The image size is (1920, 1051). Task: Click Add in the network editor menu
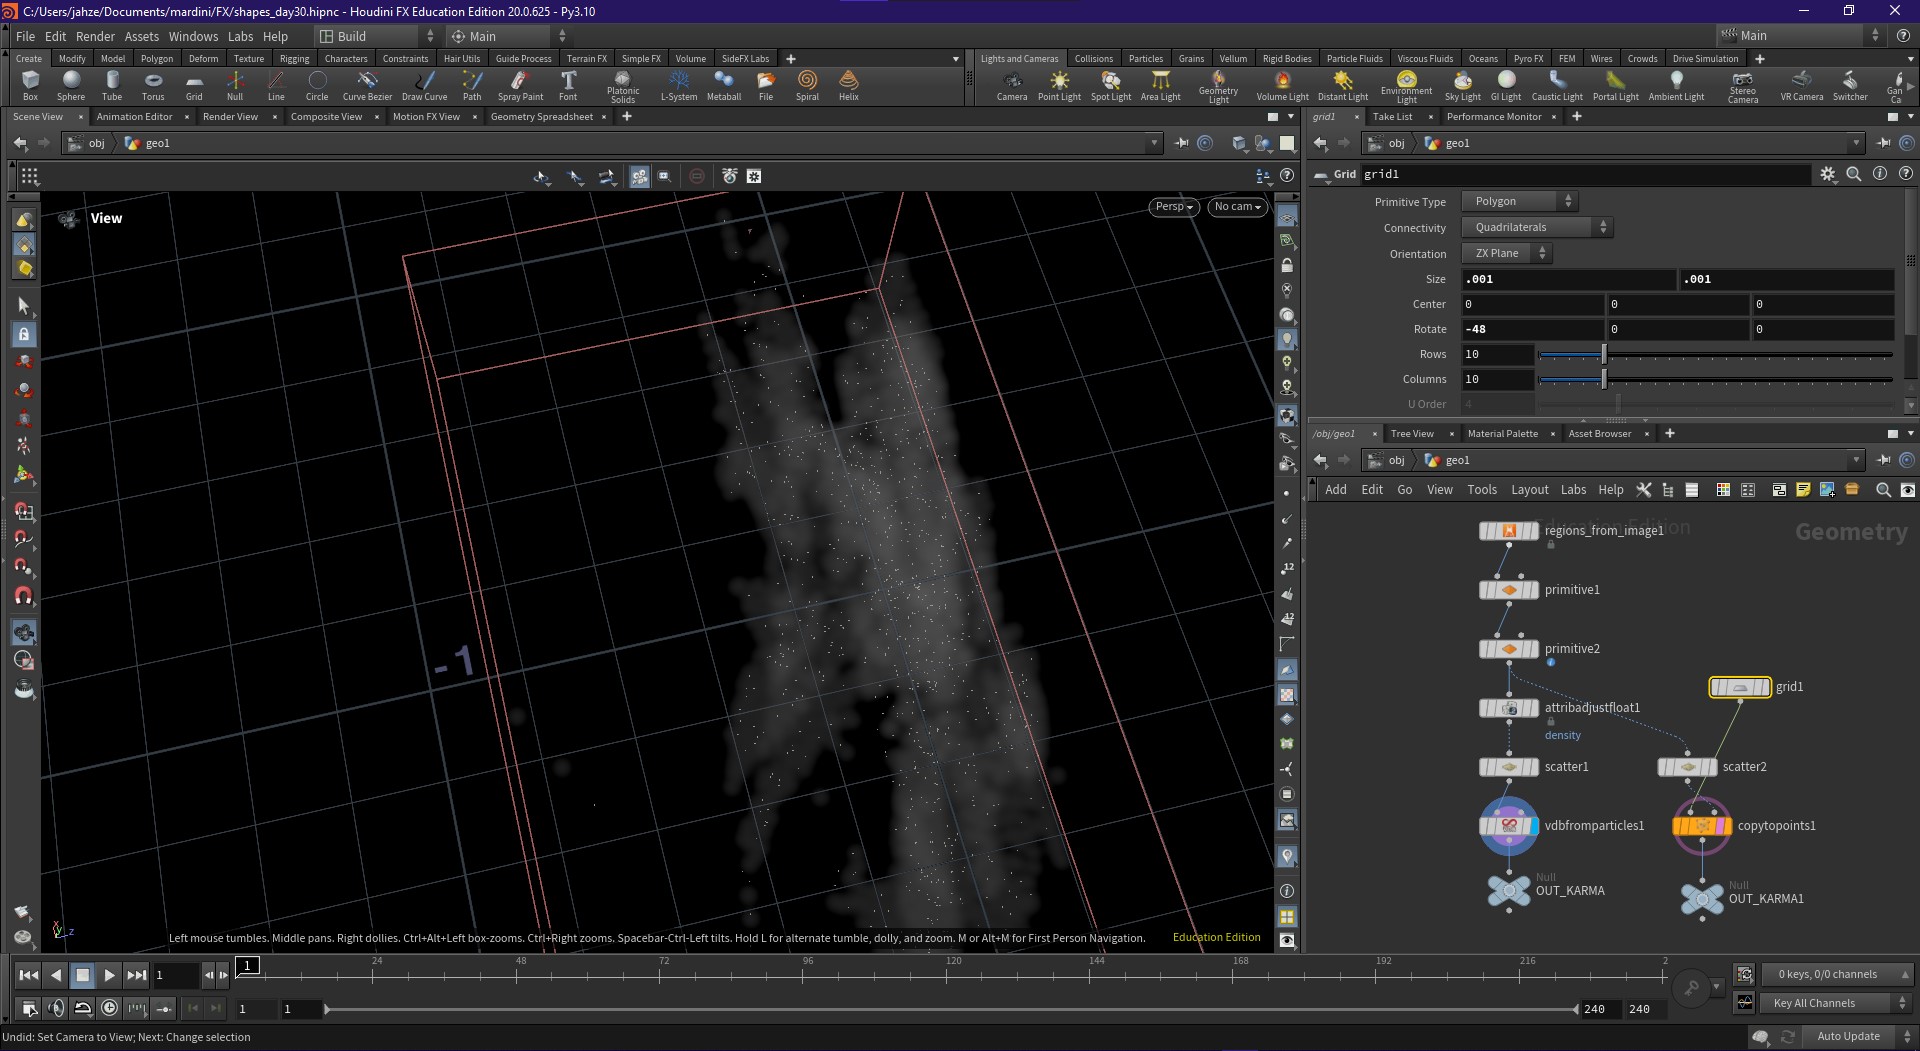coord(1336,490)
